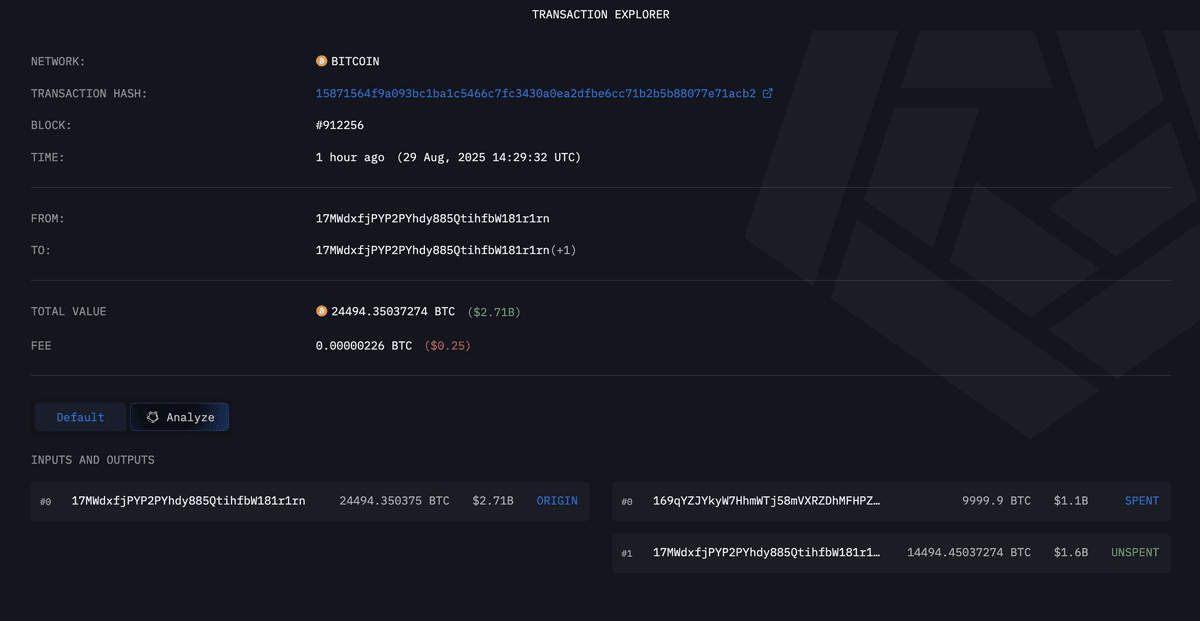This screenshot has width=1200, height=621.
Task: Click the Analyze tab's sparkle icon
Action: pos(152,417)
